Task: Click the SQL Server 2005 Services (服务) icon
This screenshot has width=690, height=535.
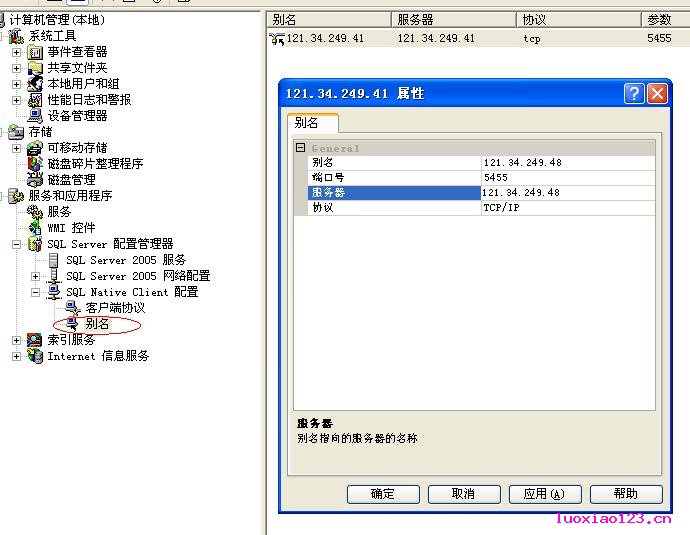Action: pyautogui.click(x=54, y=260)
